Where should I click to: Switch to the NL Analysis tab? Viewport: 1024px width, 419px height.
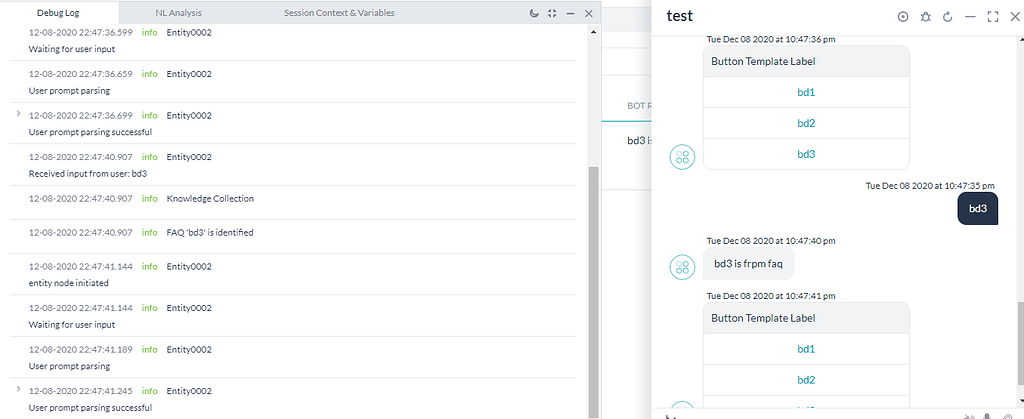point(180,13)
